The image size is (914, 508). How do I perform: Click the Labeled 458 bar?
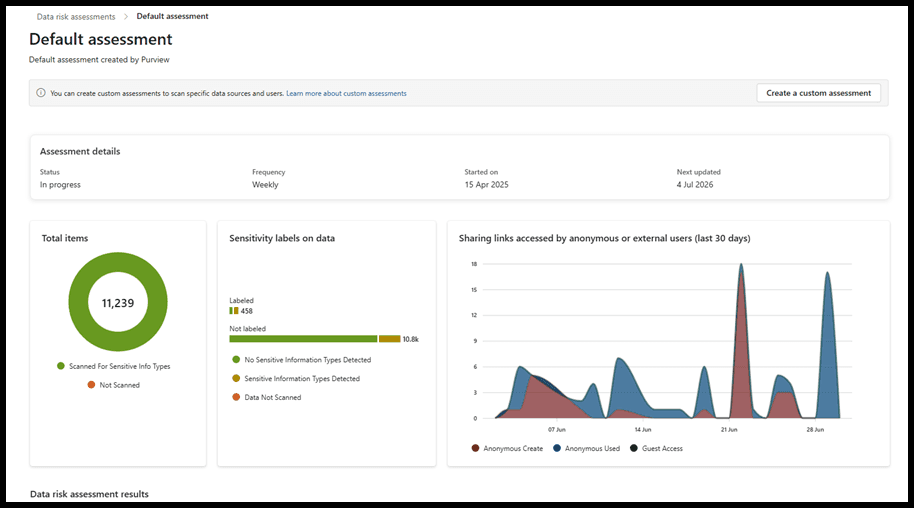234,311
